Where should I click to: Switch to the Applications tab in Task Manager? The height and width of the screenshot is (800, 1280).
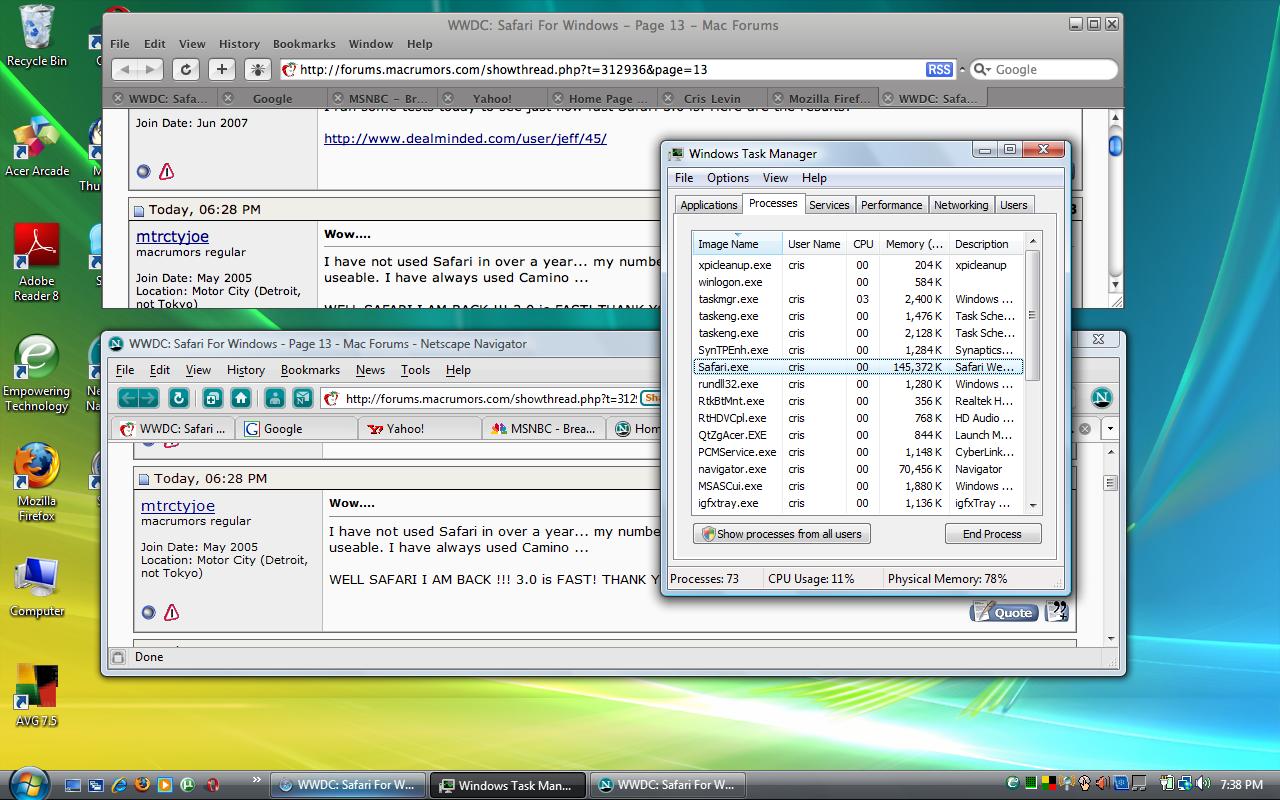tap(708, 205)
